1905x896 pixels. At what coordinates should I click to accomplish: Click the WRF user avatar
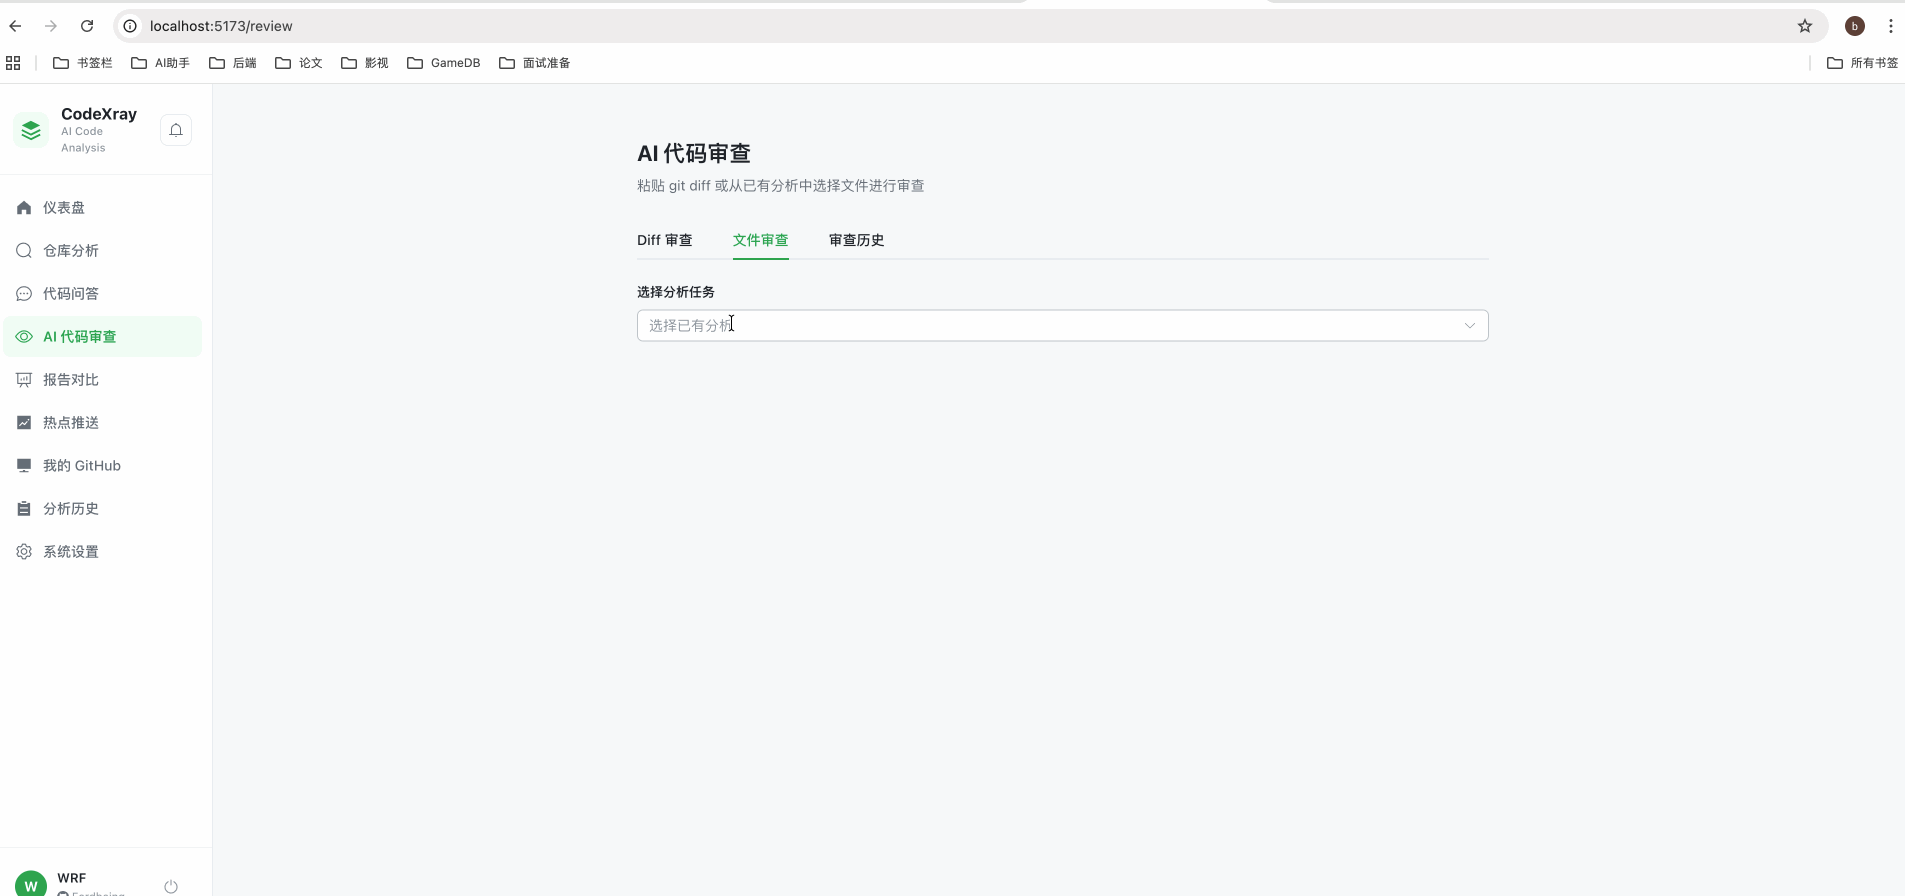(x=31, y=884)
